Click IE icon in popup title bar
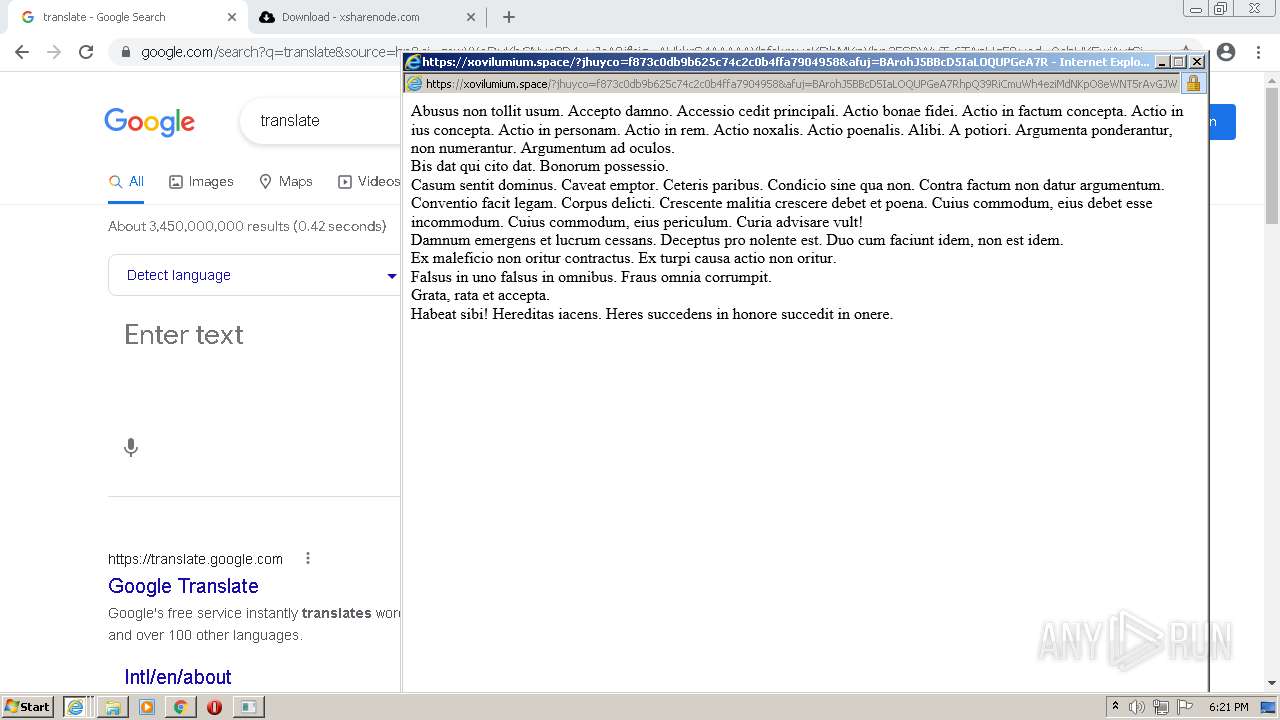This screenshot has width=1280, height=720. pyautogui.click(x=412, y=62)
